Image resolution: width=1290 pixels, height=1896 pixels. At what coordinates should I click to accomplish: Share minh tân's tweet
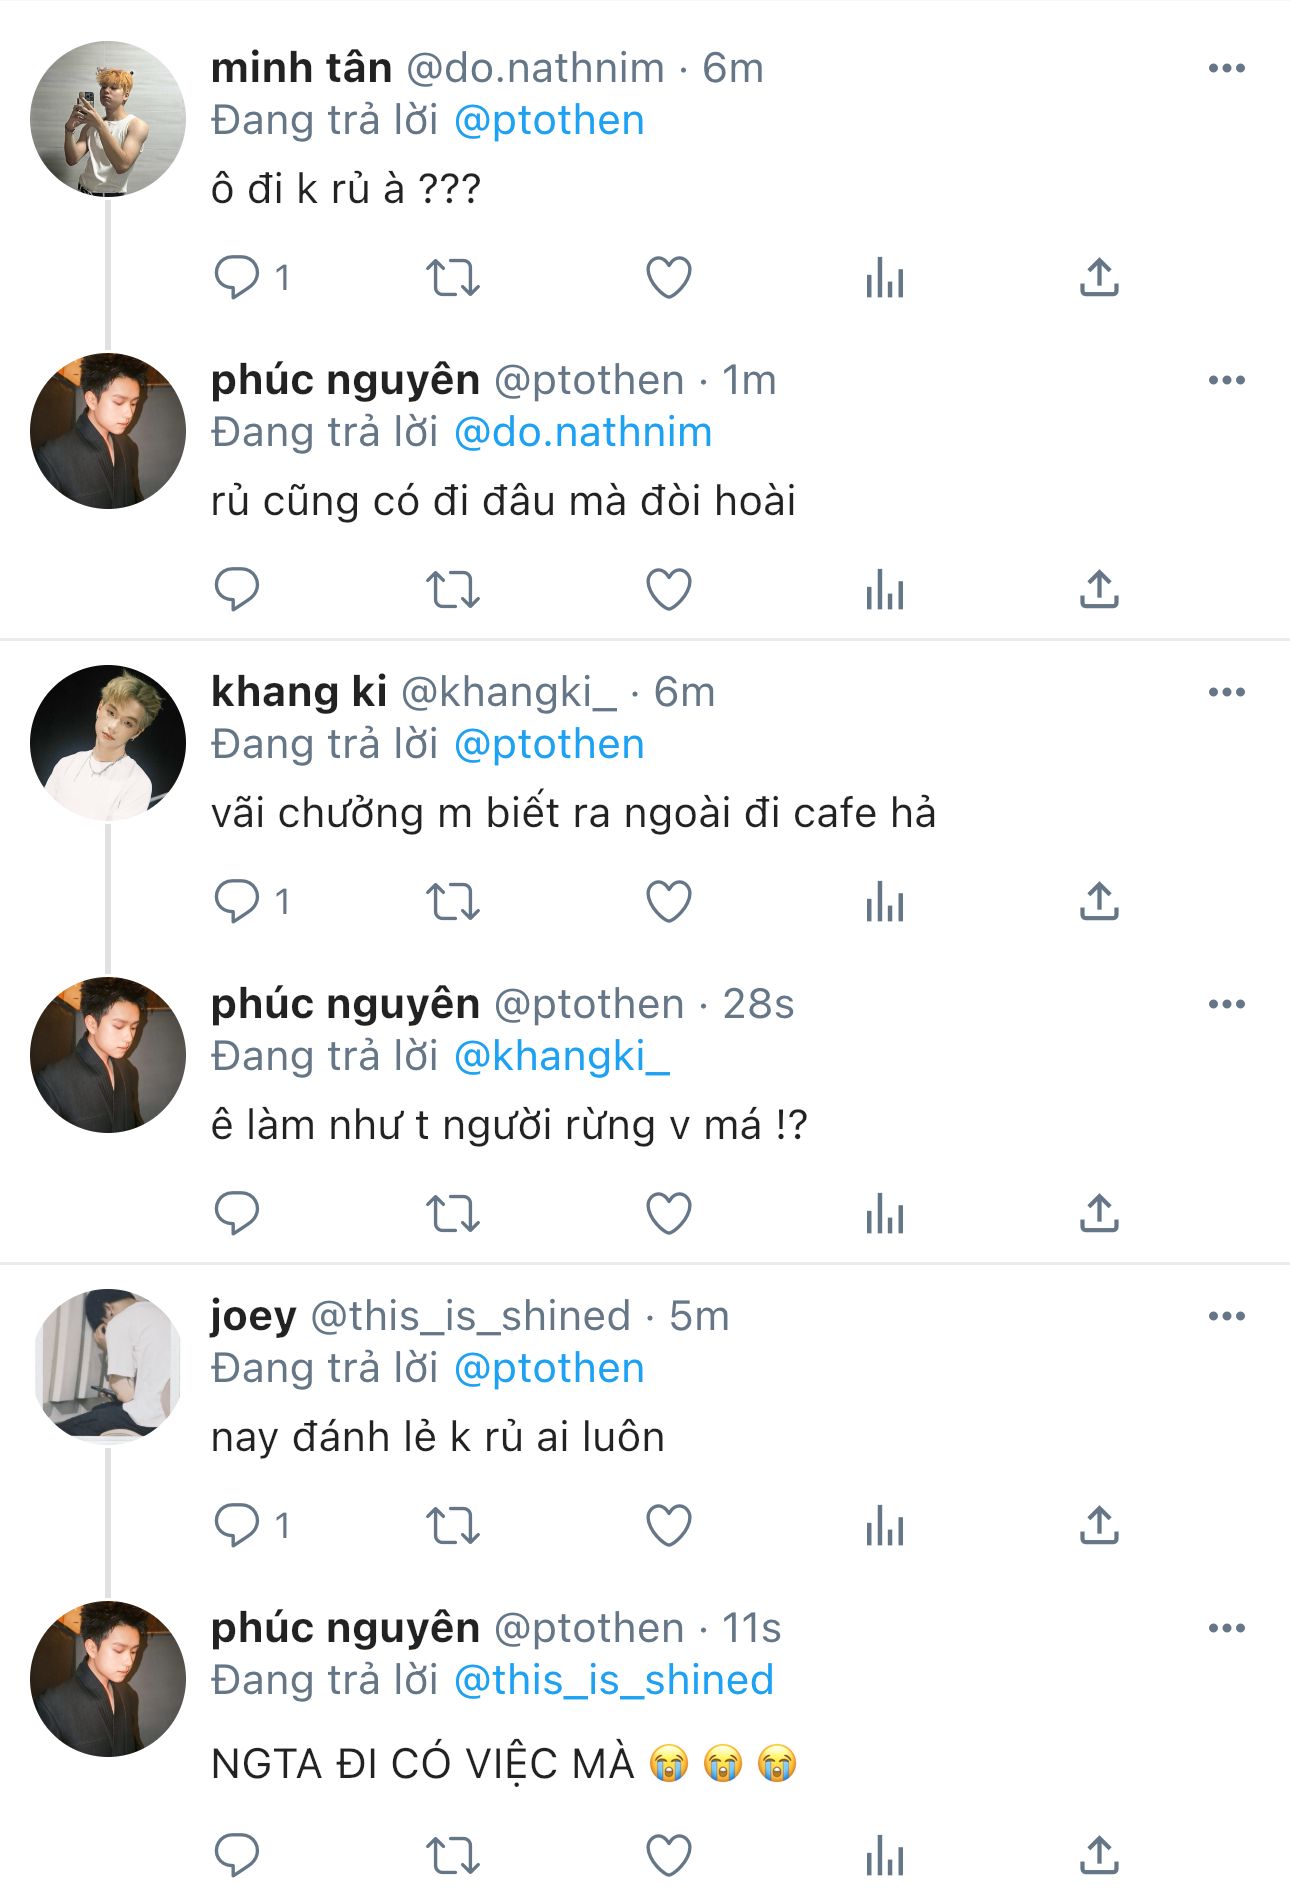[x=1099, y=277]
